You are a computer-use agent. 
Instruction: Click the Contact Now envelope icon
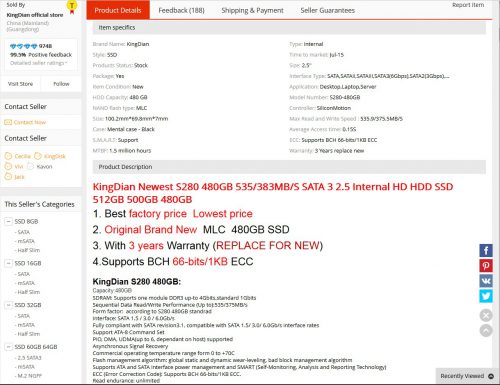[x=8, y=122]
